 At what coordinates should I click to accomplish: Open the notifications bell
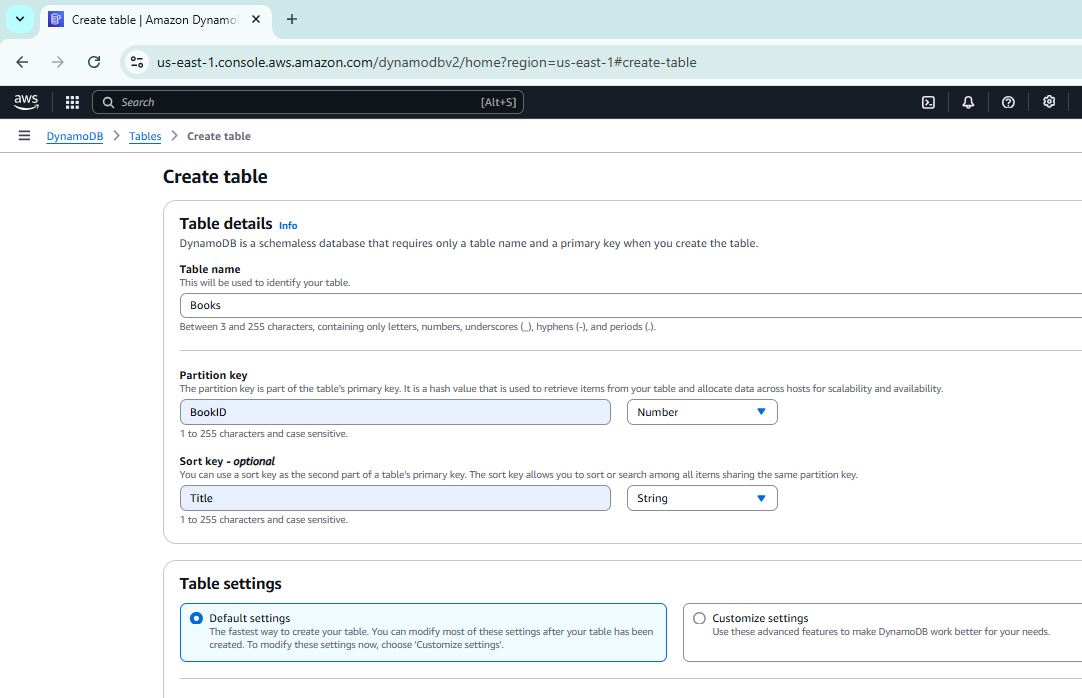968,102
